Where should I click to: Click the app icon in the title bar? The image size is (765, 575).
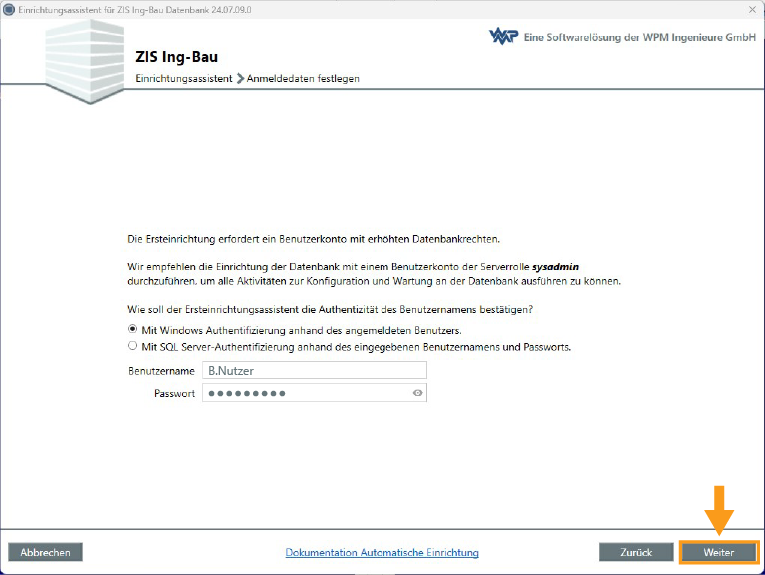tap(9, 8)
